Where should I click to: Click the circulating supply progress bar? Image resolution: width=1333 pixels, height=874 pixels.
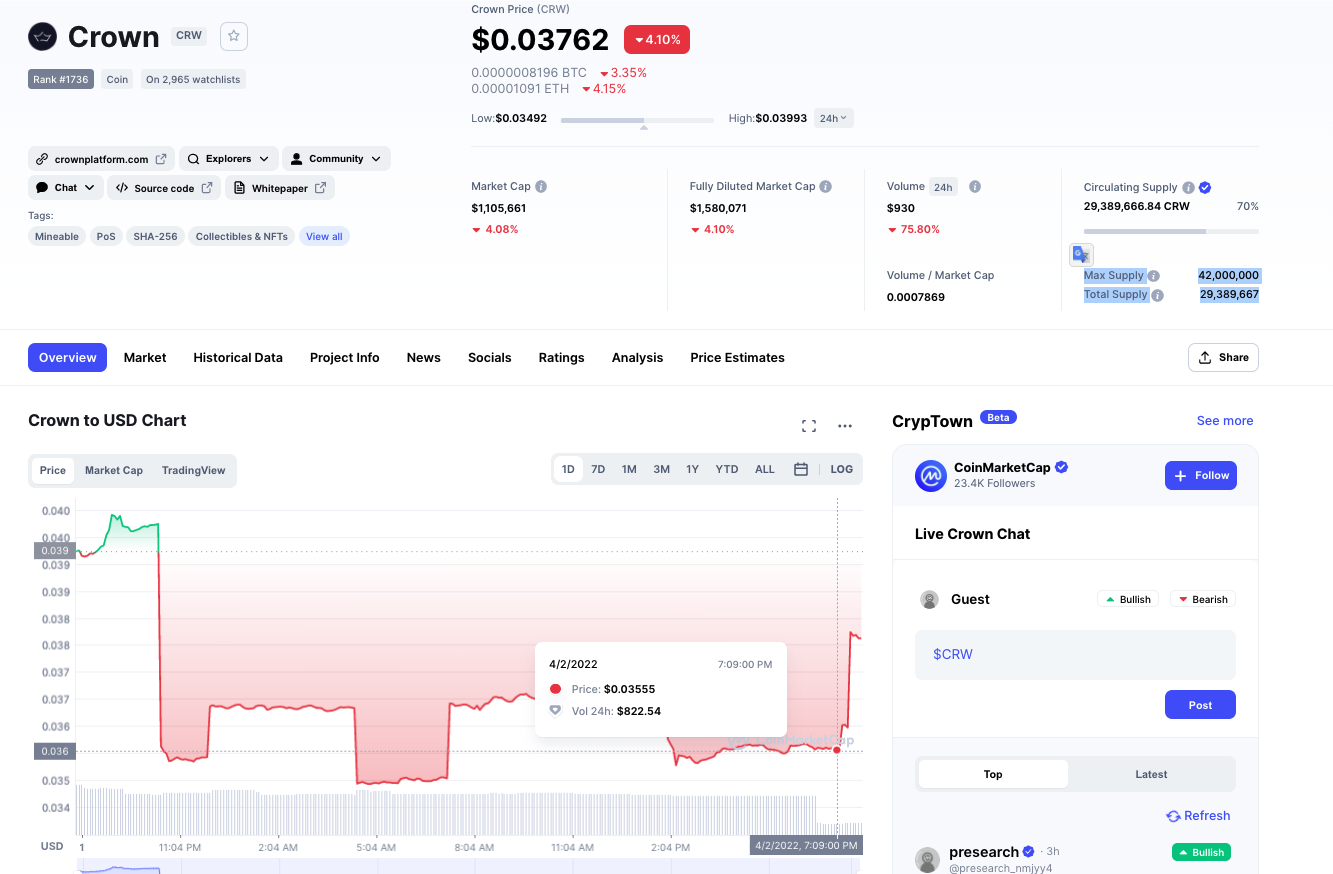click(x=1171, y=231)
